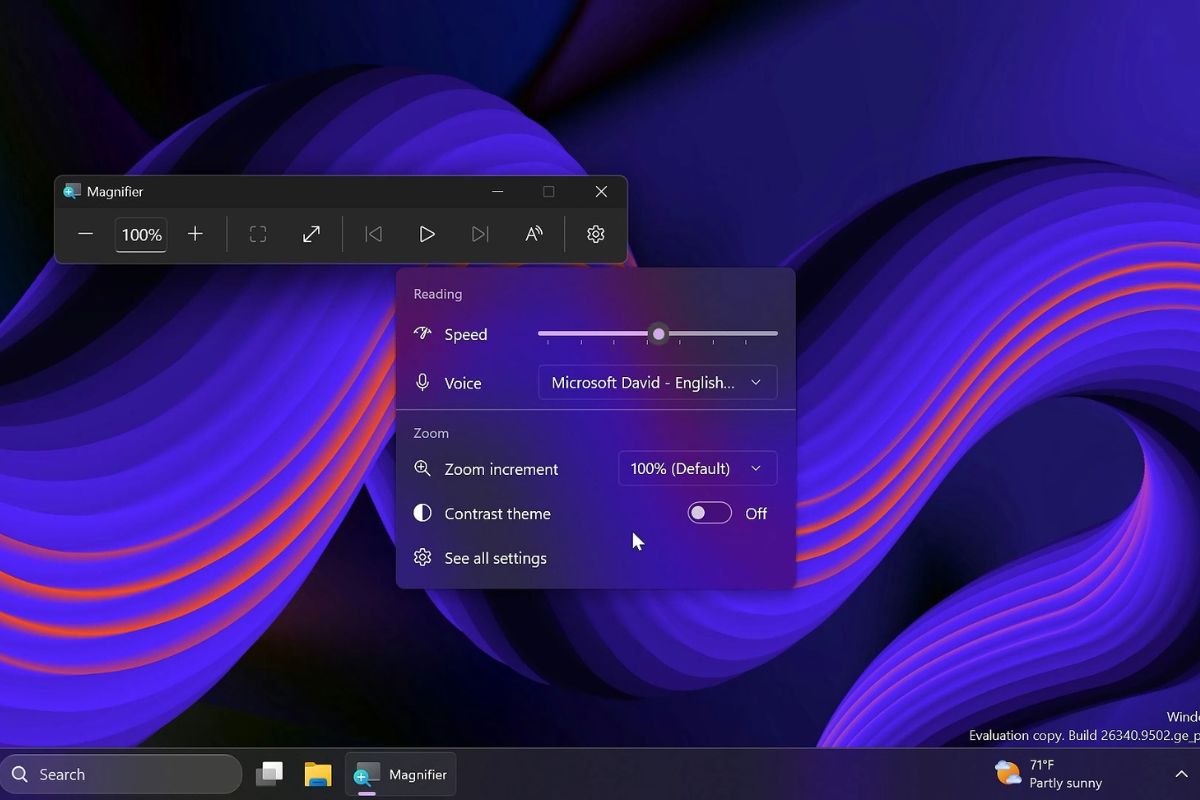Click the Off label beside Contrast theme
The height and width of the screenshot is (800, 1200).
[756, 514]
